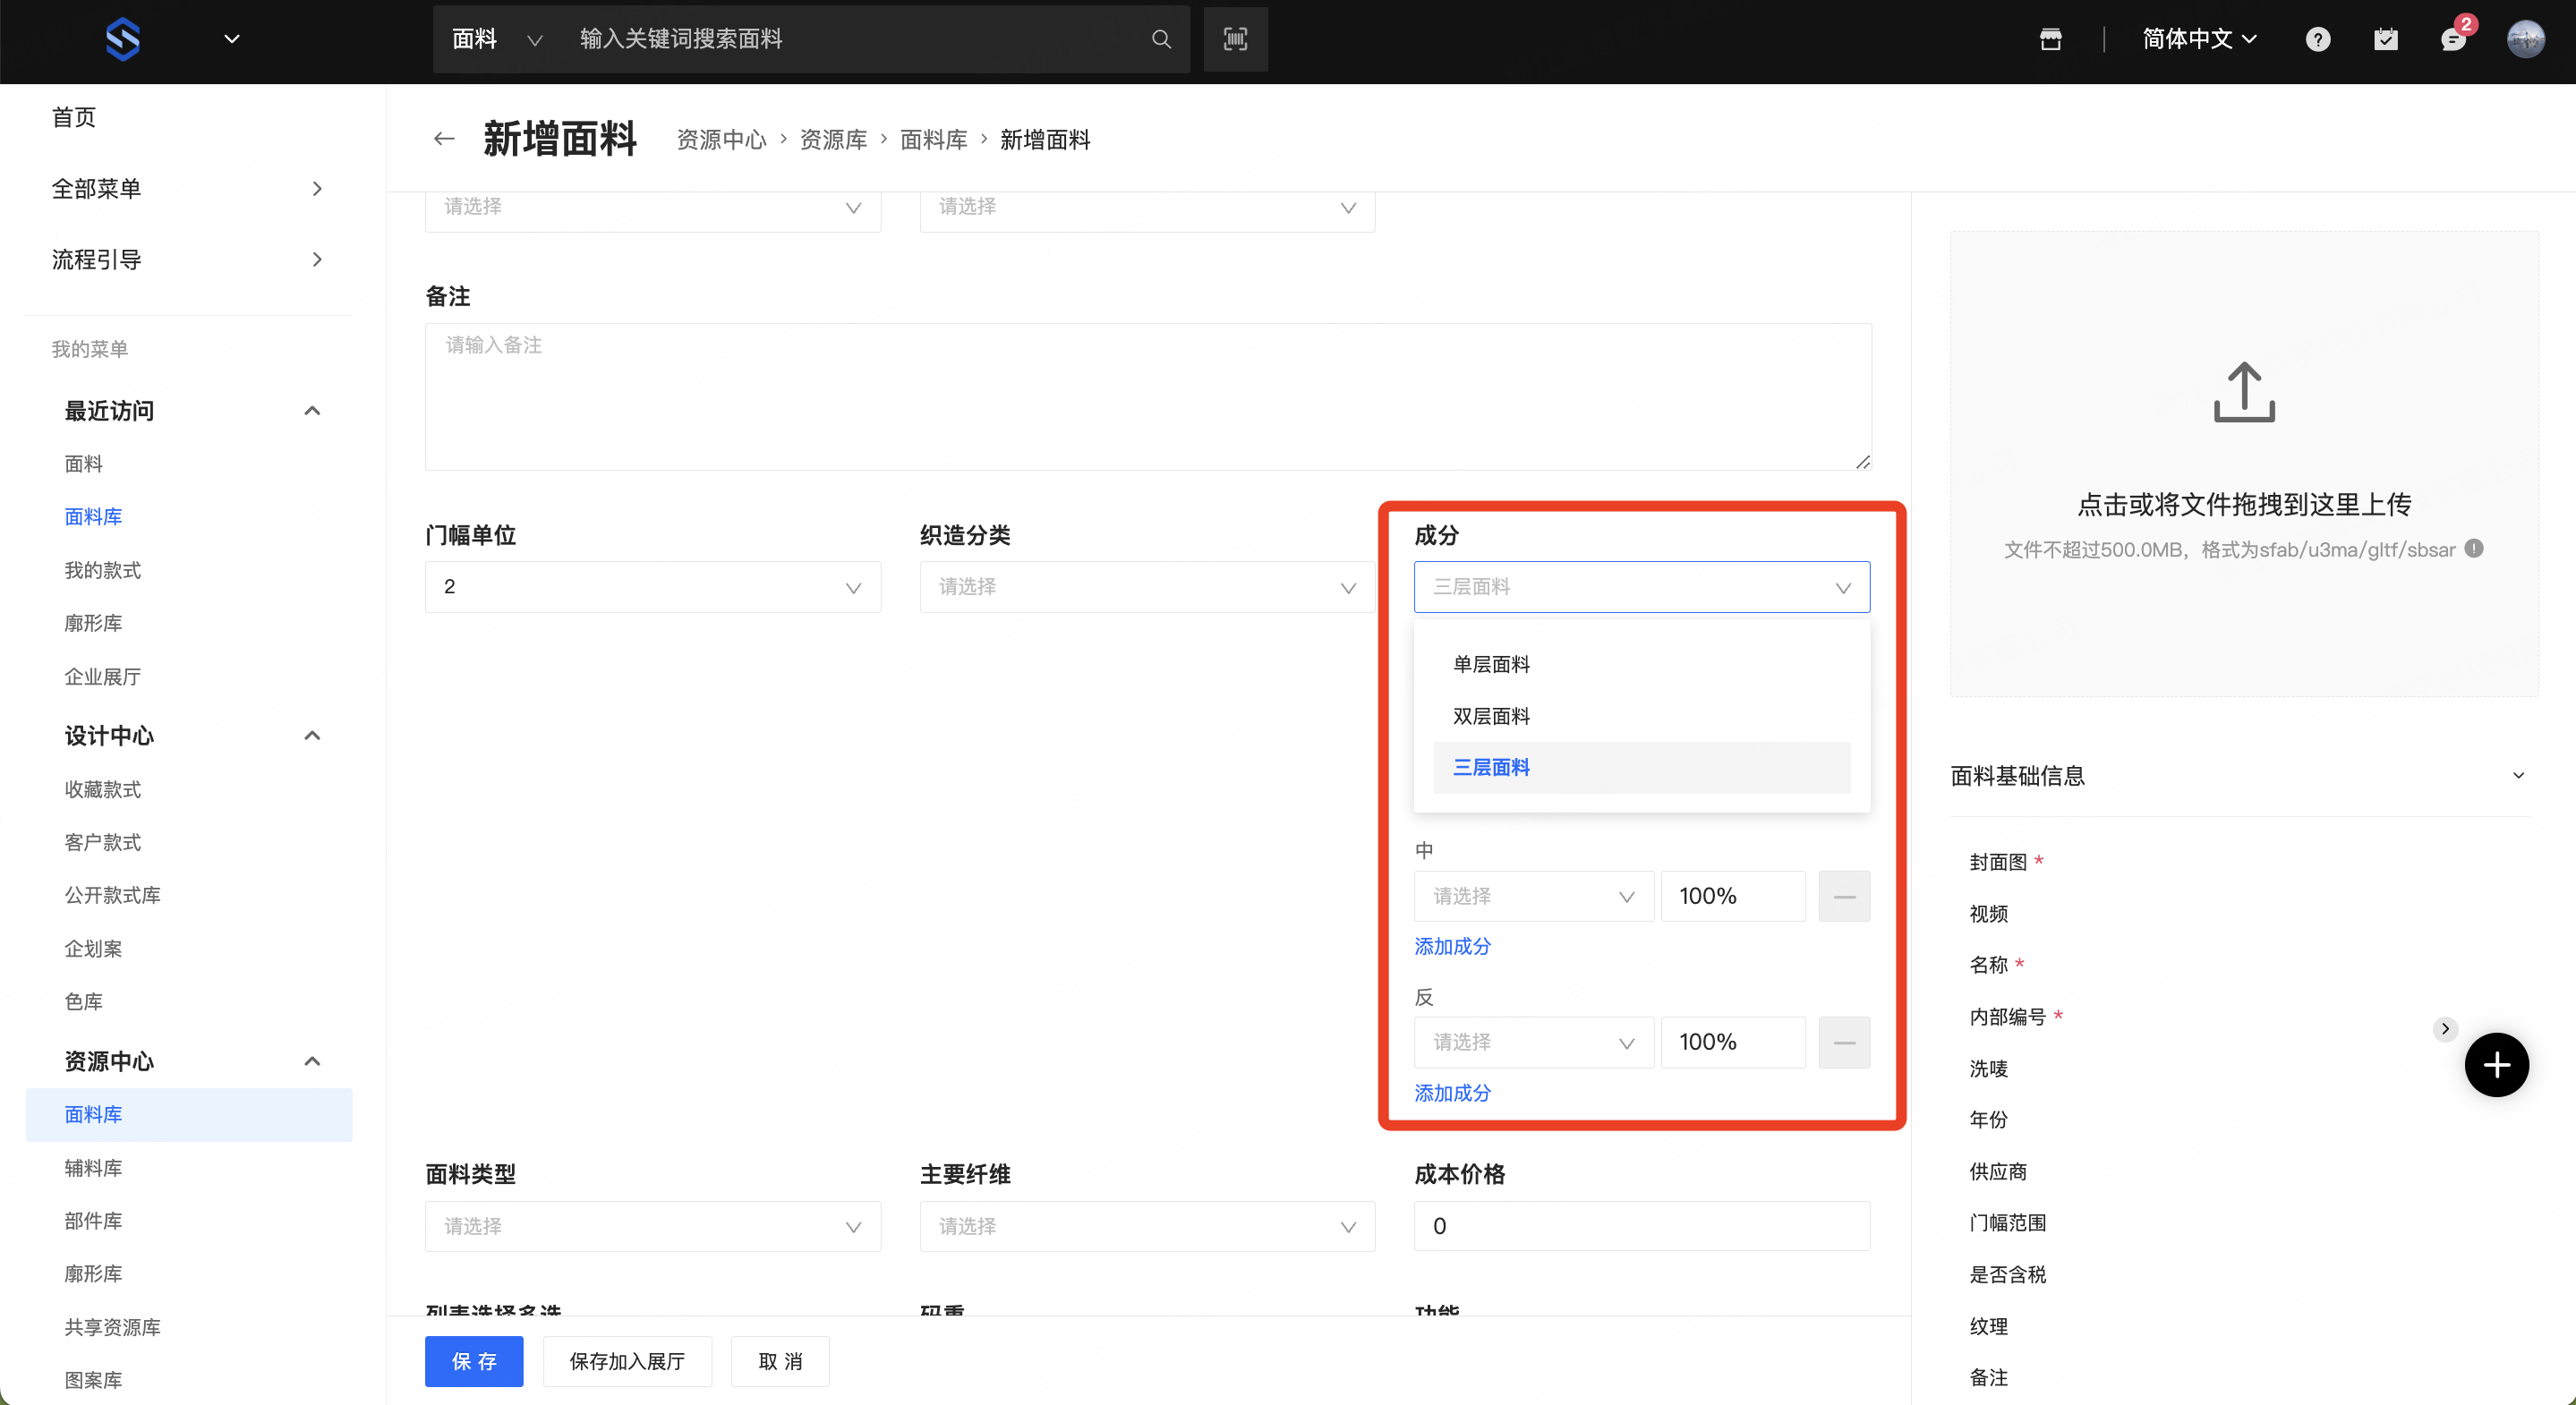The width and height of the screenshot is (2576, 1405).
Task: Click the upload arrow icon to upload a file
Action: click(x=2243, y=392)
